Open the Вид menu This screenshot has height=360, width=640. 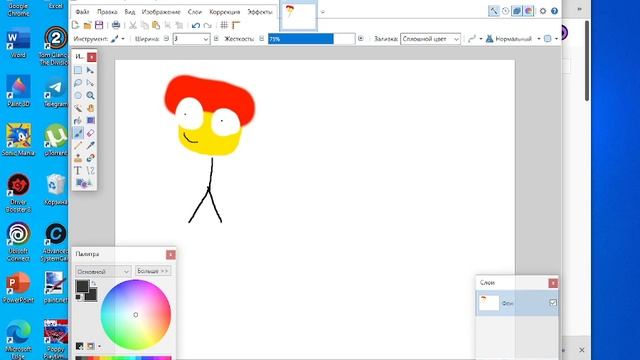pyautogui.click(x=130, y=12)
